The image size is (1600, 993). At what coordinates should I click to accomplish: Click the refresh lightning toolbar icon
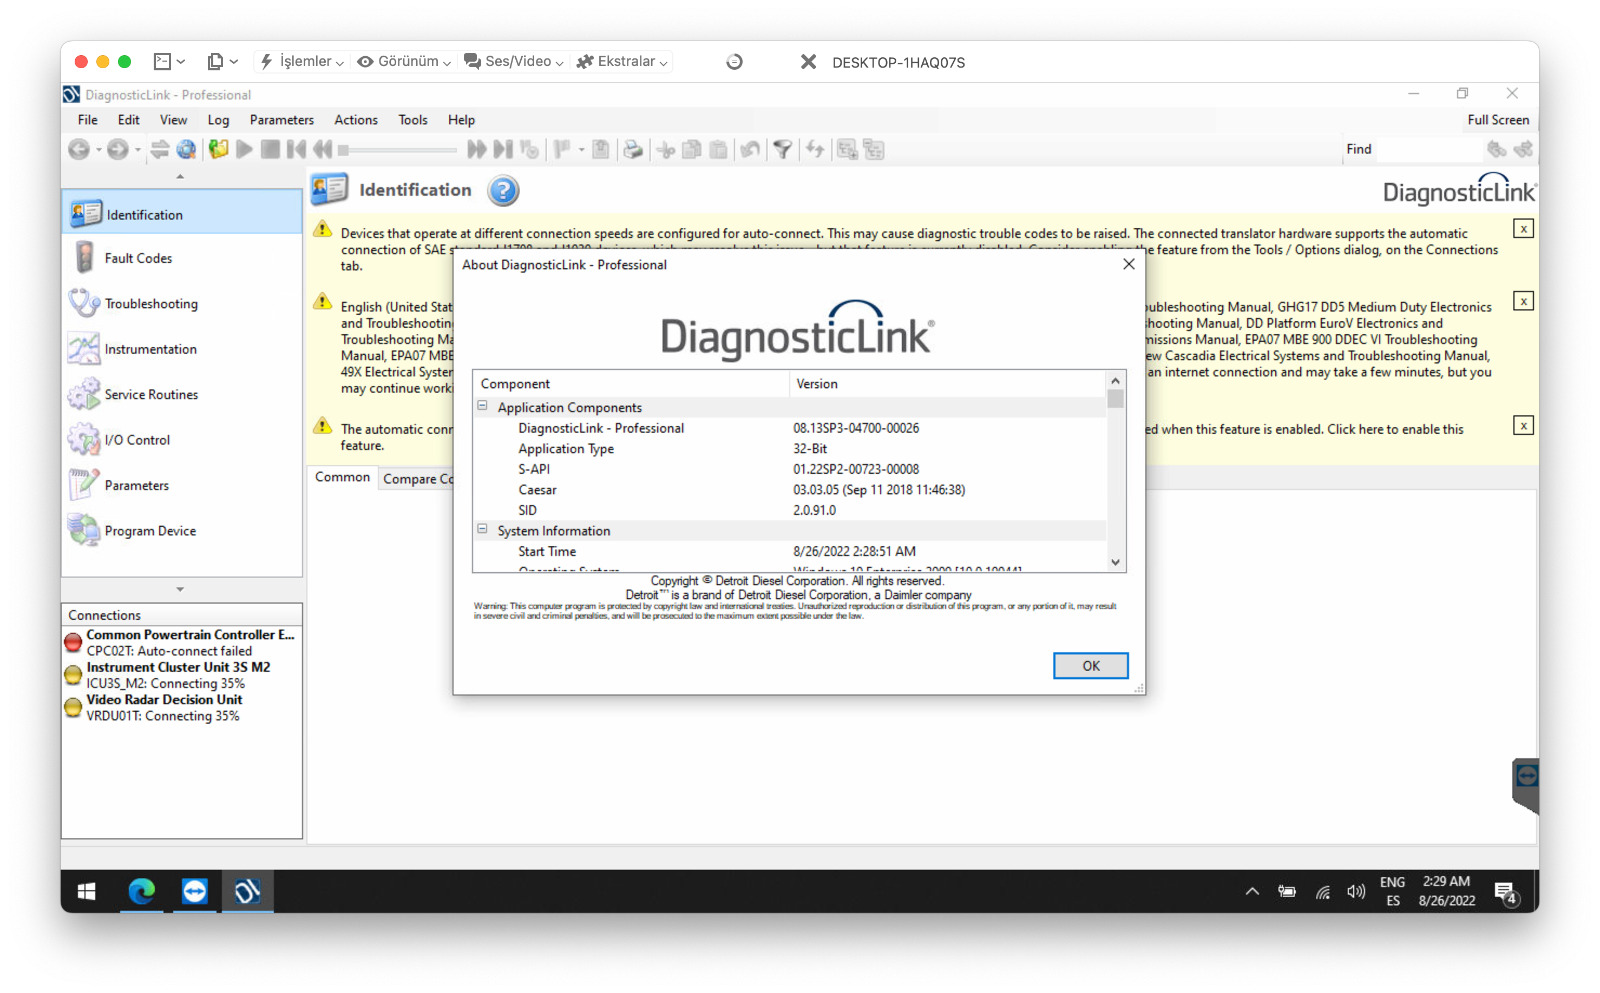tap(815, 149)
